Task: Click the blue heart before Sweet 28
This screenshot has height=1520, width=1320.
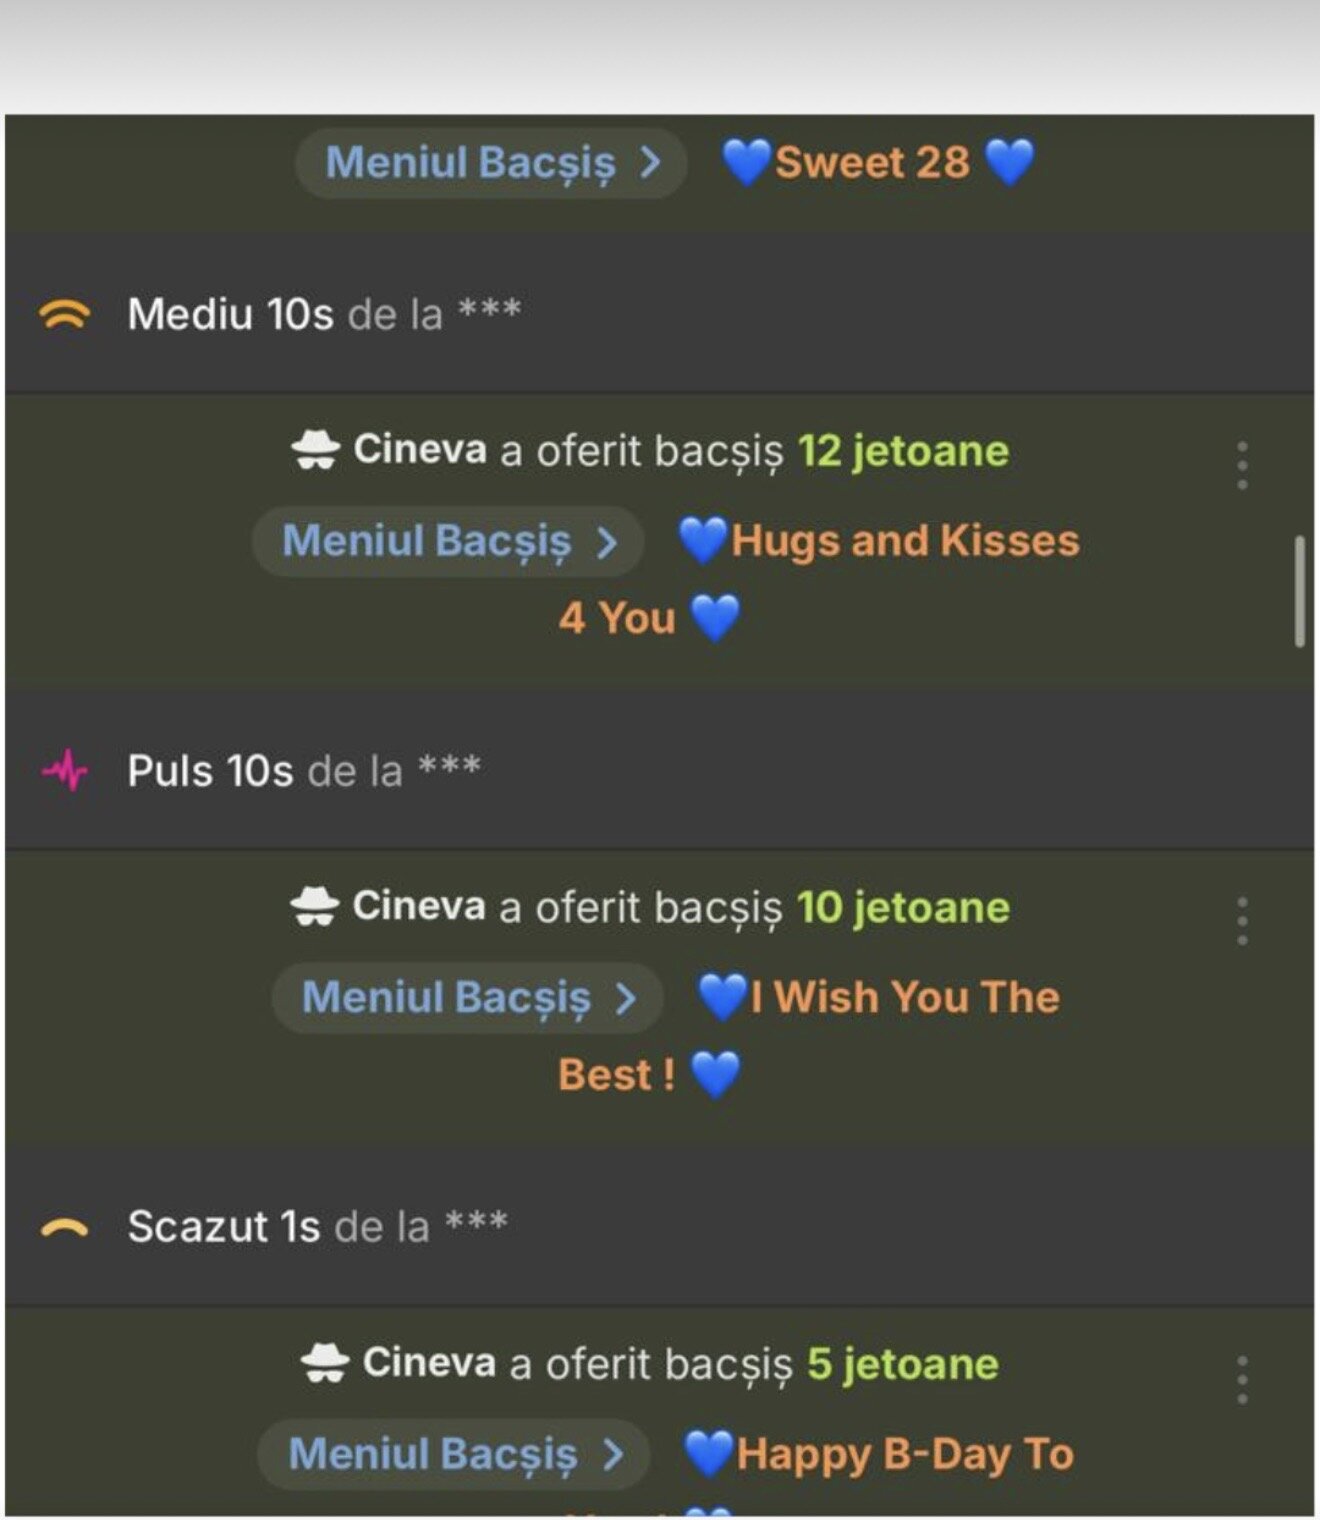Action: [x=747, y=162]
